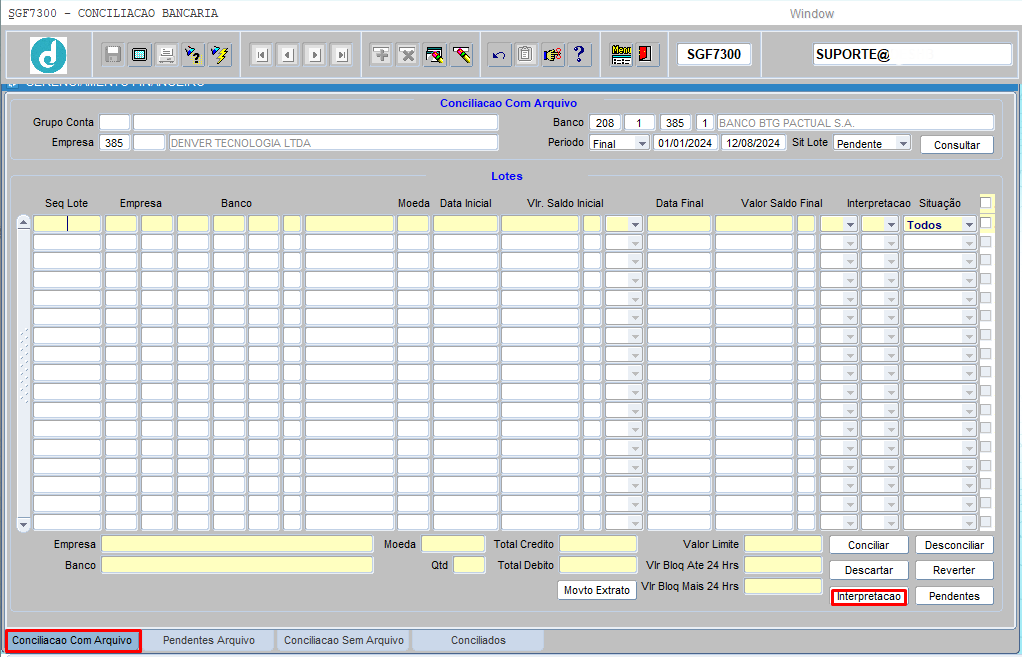
Task: Switch to the Conciliacao Com Arquivo tab
Action: pos(72,641)
